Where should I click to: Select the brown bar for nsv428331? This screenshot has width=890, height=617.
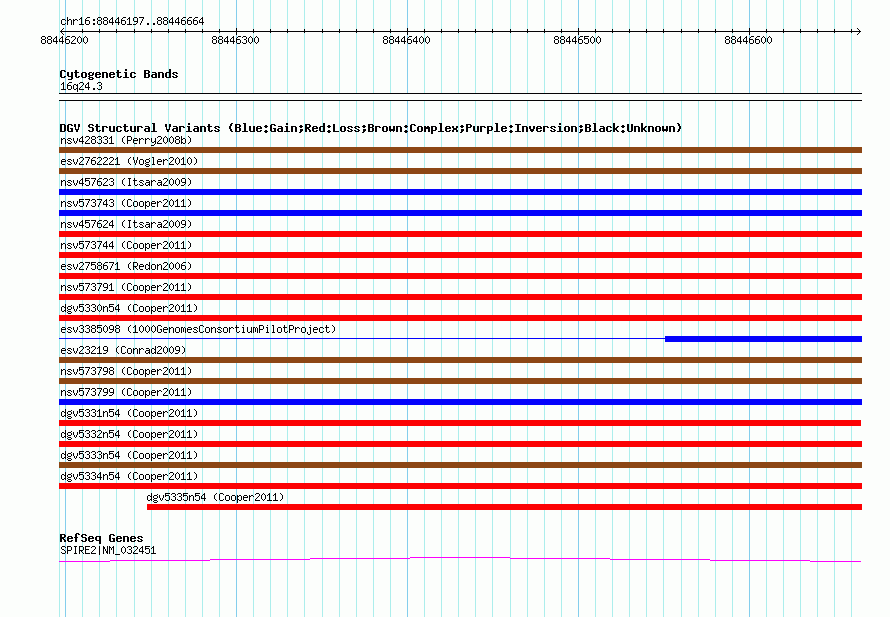[460, 150]
